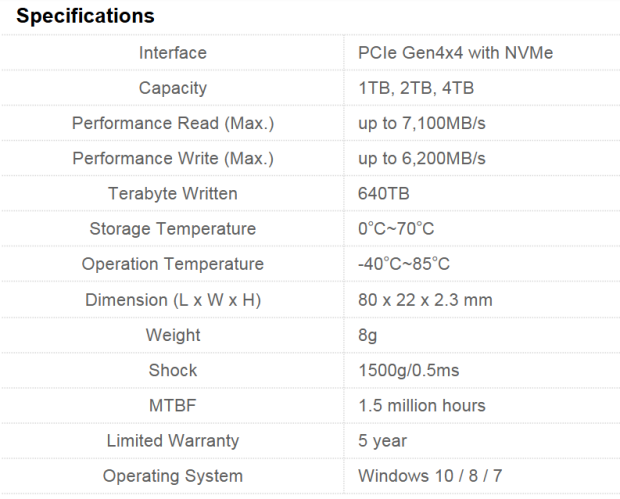The width and height of the screenshot is (620, 499).
Task: Select the Capacity label cell
Action: pos(173,88)
